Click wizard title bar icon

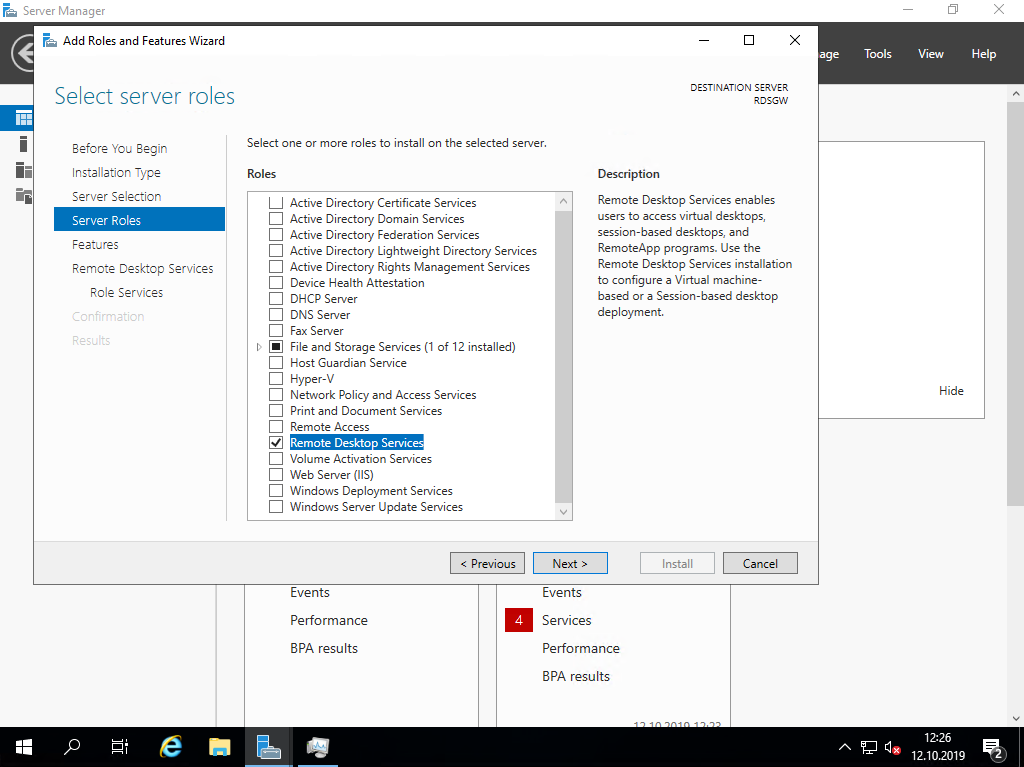[50, 41]
